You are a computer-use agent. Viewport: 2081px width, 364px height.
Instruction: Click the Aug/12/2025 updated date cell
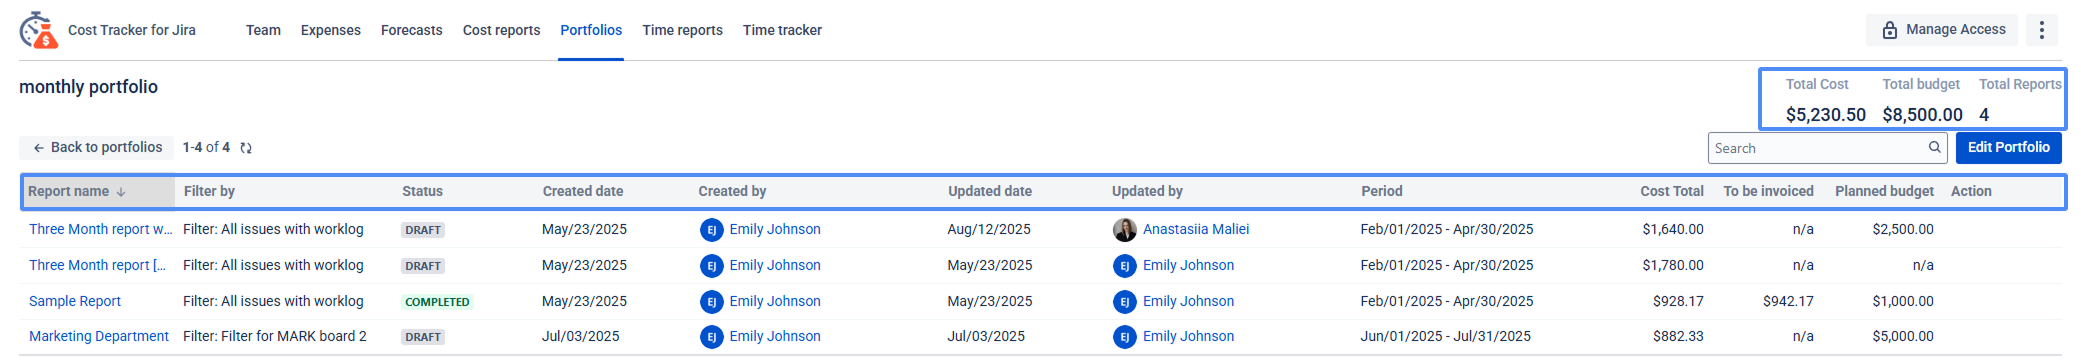[x=989, y=230]
